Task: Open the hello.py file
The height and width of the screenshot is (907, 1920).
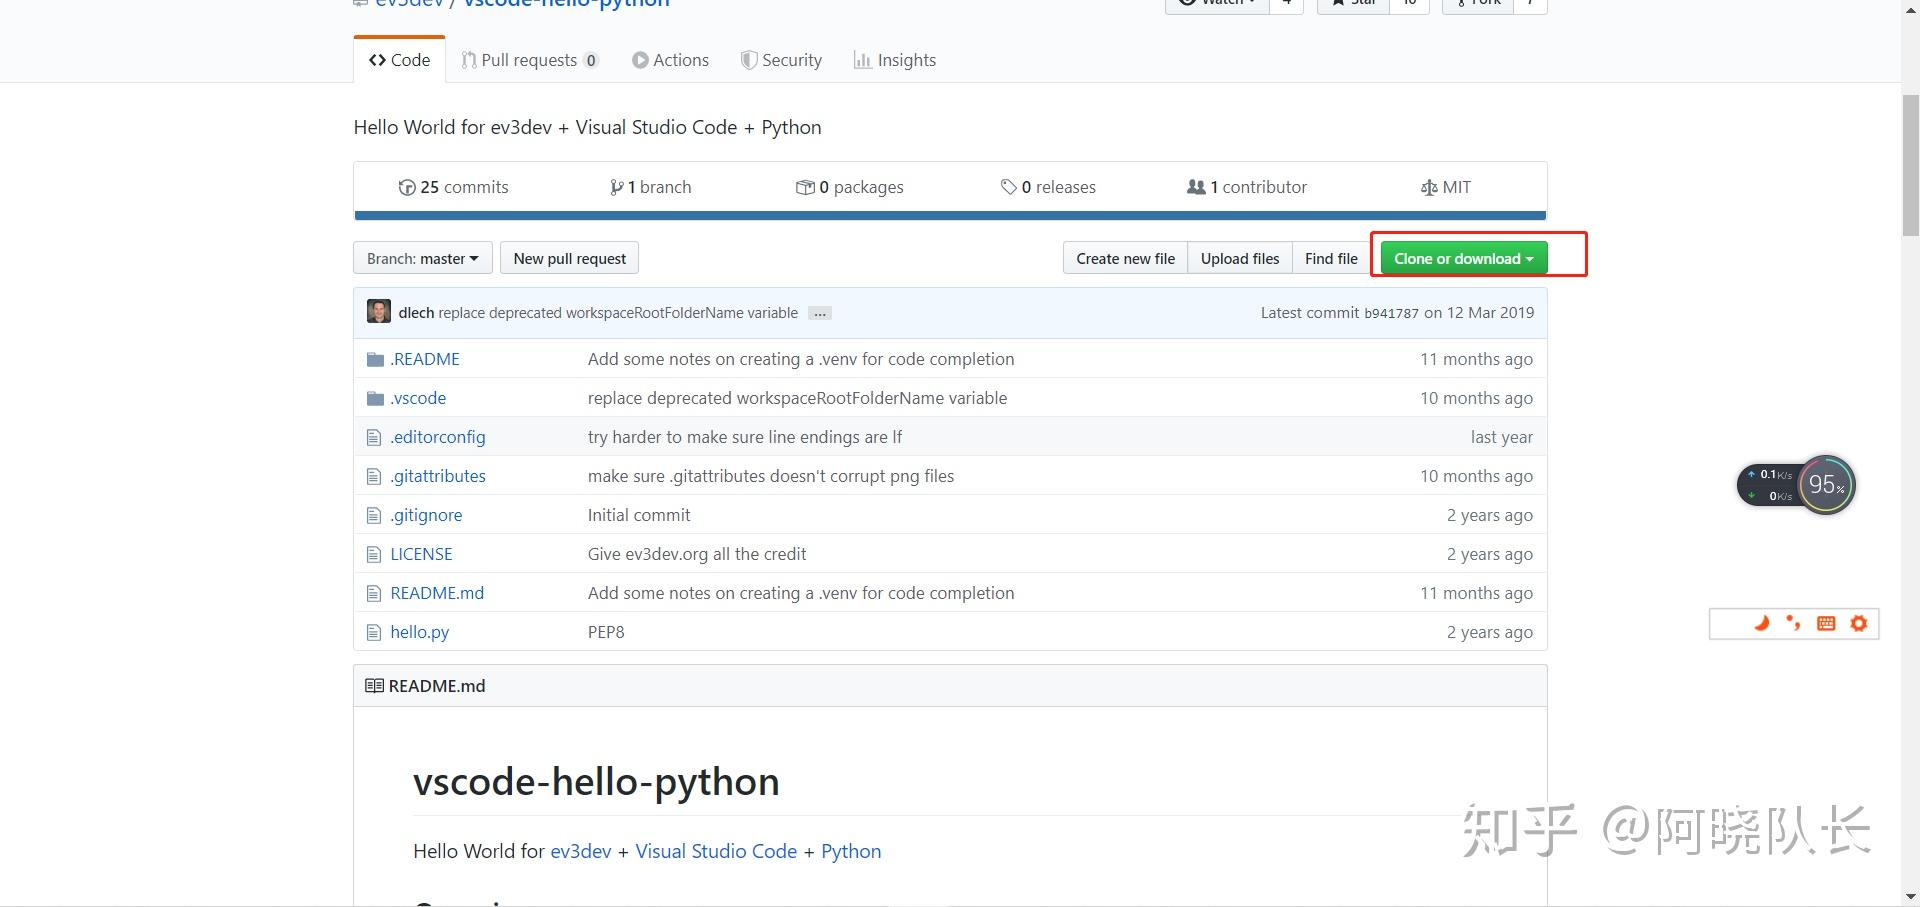Action: tap(419, 631)
